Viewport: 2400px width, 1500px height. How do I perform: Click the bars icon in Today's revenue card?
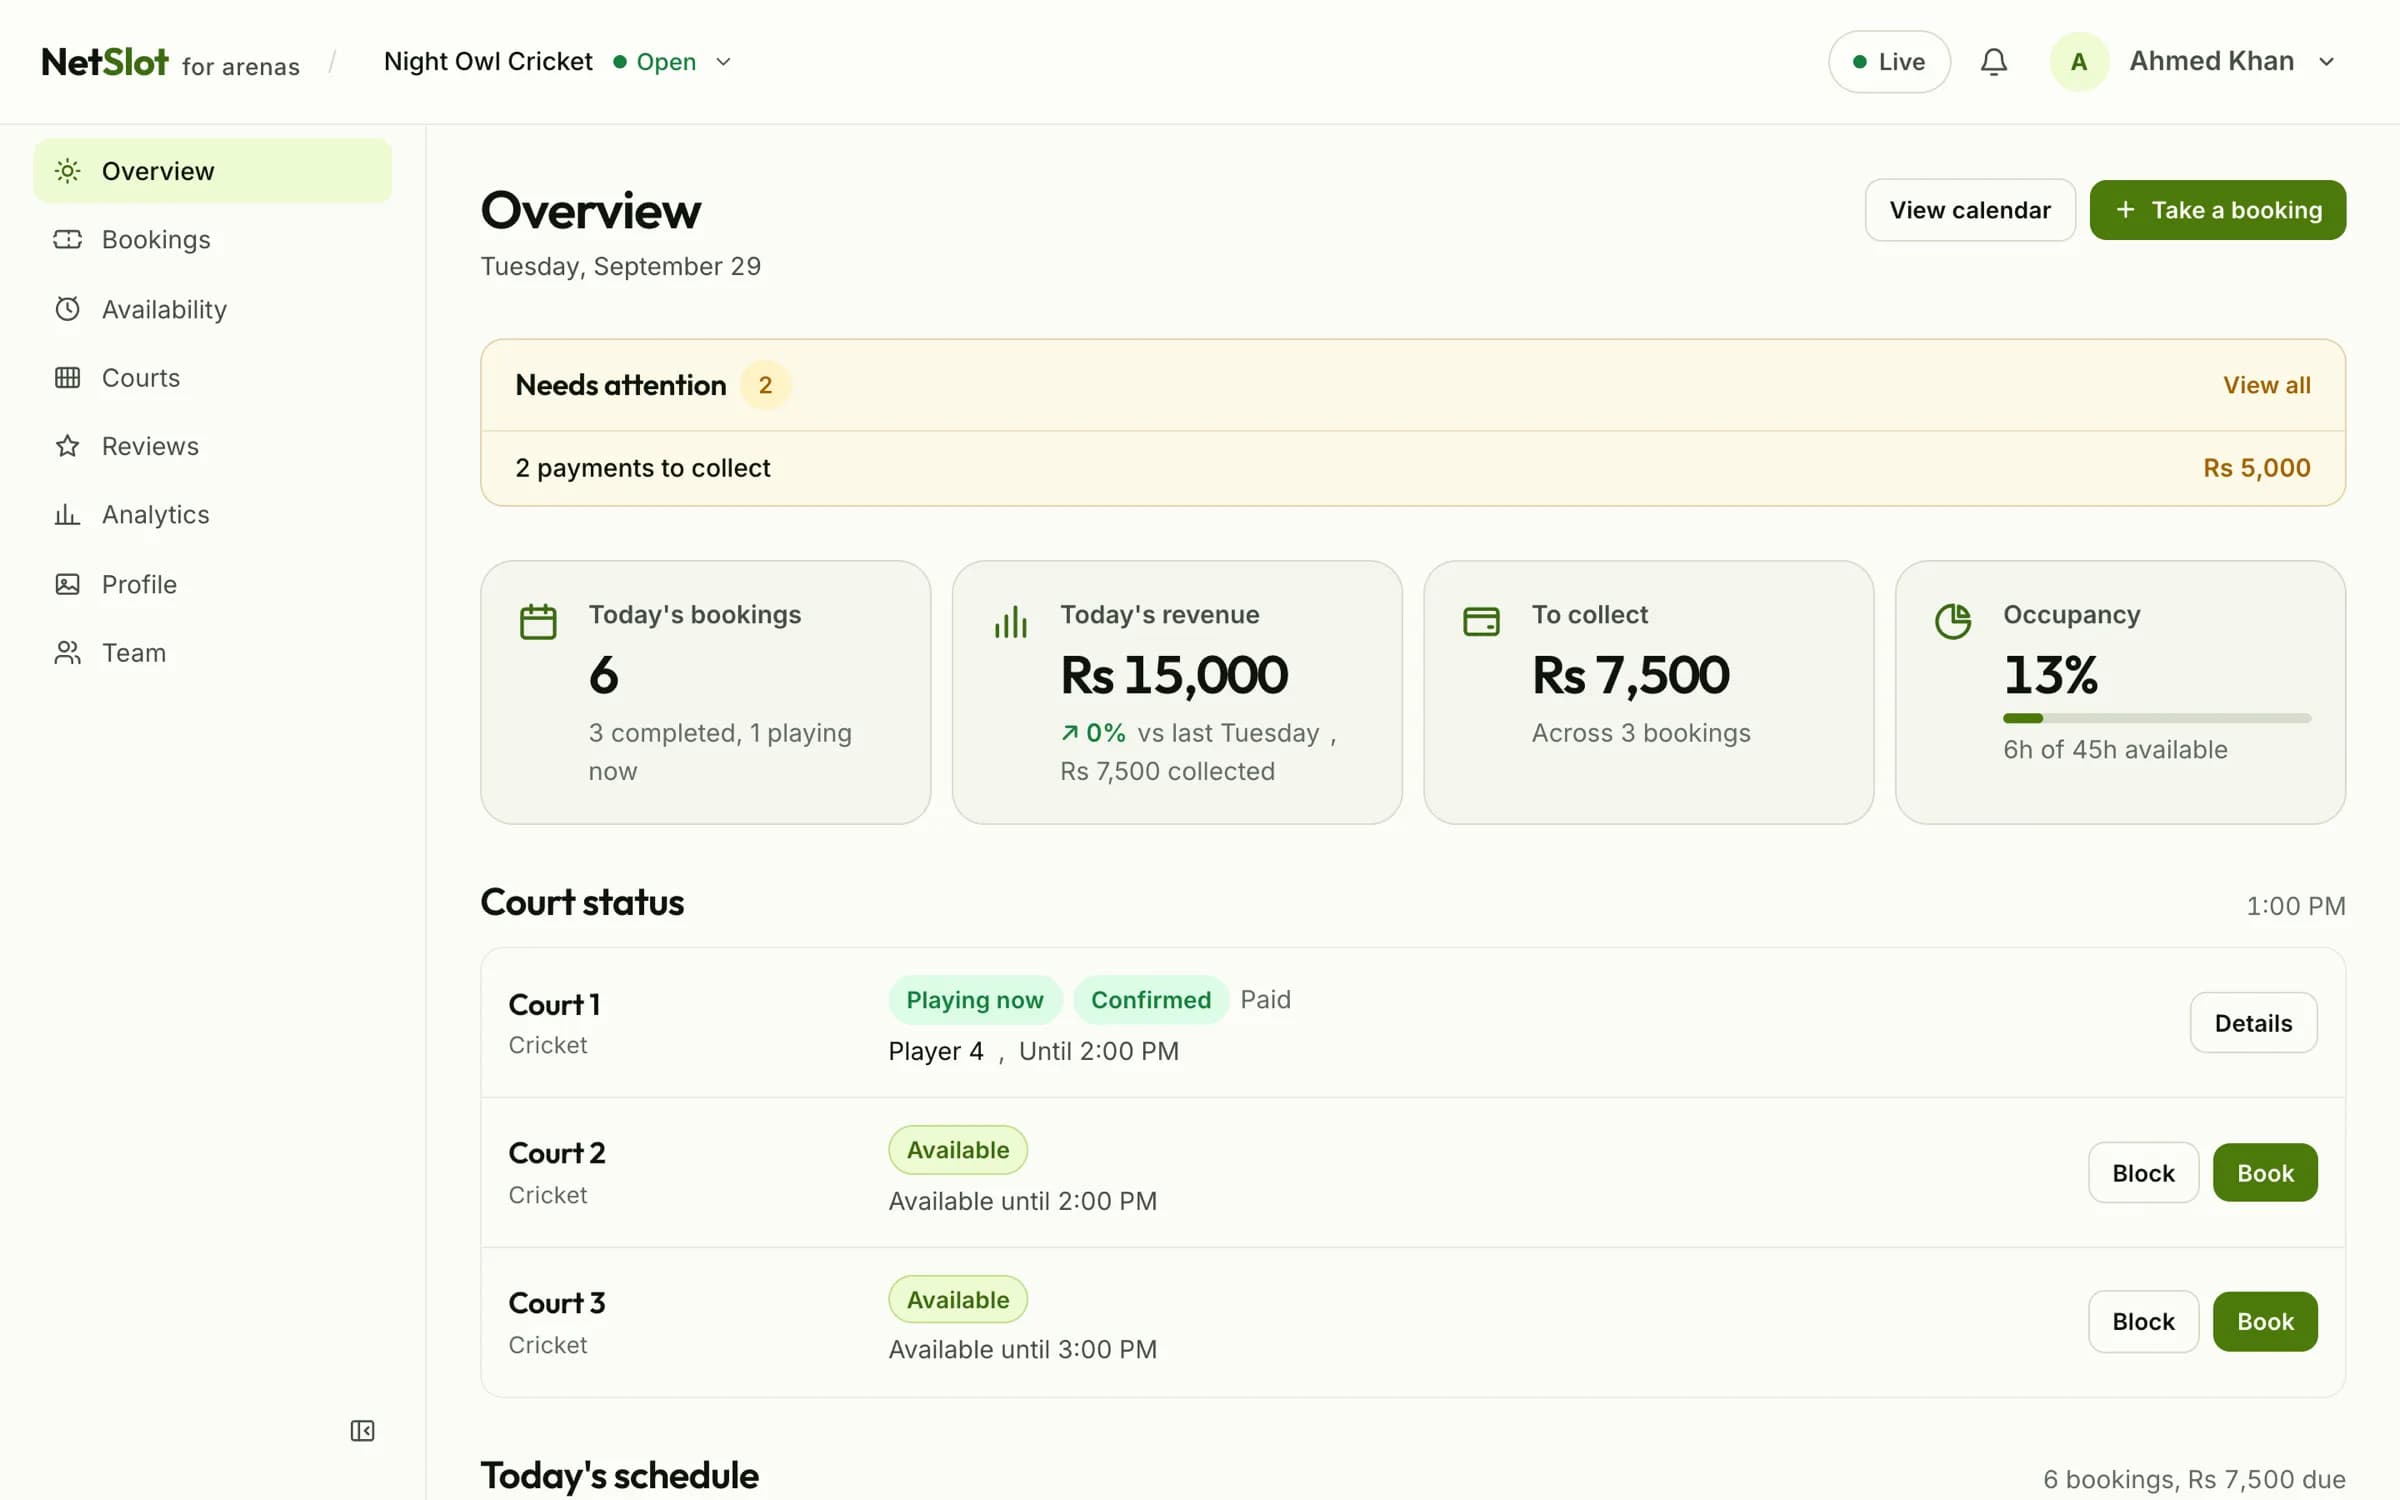click(x=1010, y=621)
